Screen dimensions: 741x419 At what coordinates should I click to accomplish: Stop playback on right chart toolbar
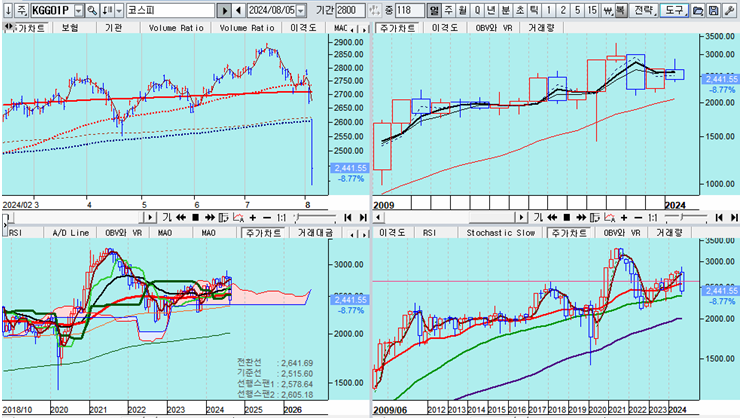pos(567,217)
